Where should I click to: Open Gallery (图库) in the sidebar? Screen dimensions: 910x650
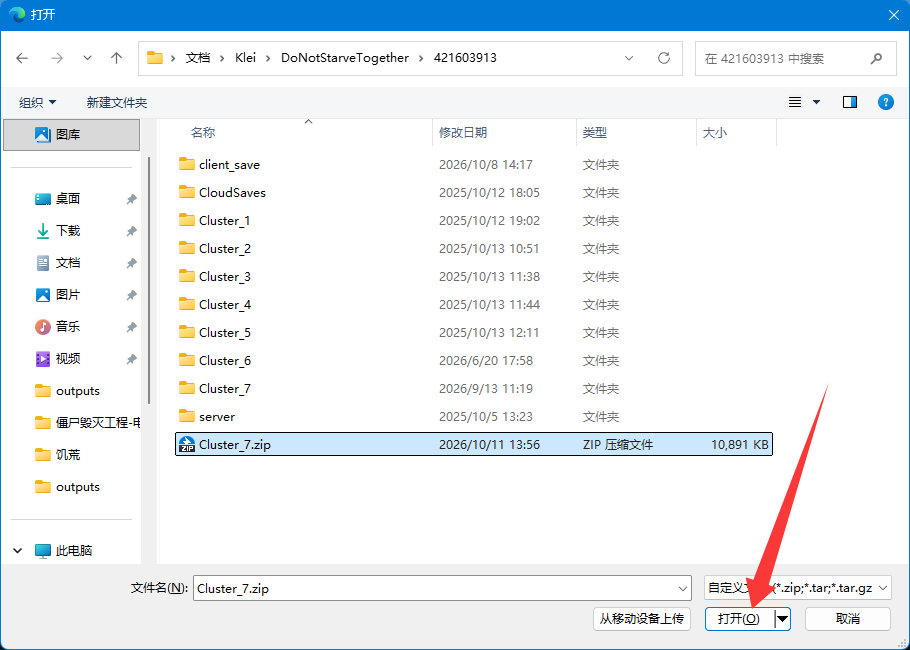pos(71,135)
